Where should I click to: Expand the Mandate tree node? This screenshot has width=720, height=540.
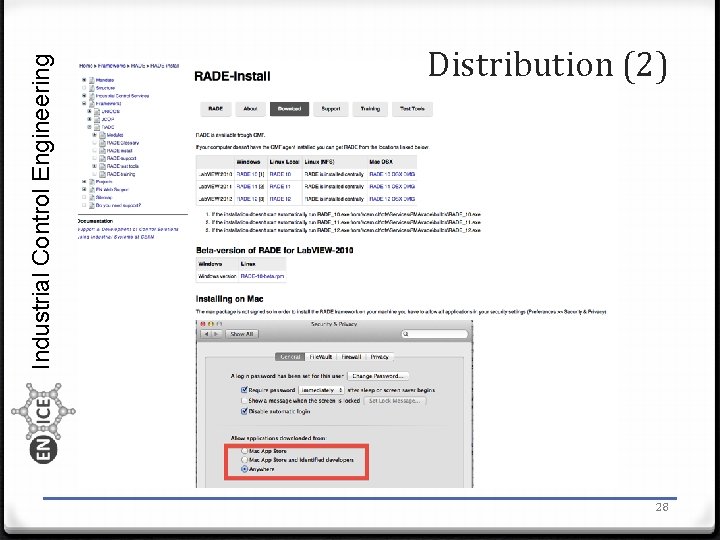tap(84, 80)
